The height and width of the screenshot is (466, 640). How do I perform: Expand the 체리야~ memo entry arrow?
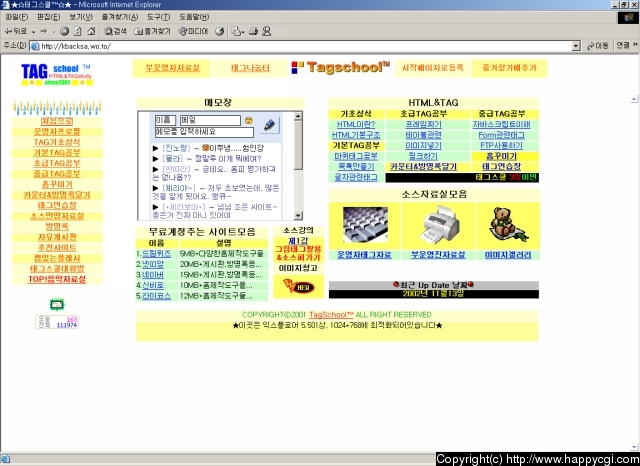(156, 188)
